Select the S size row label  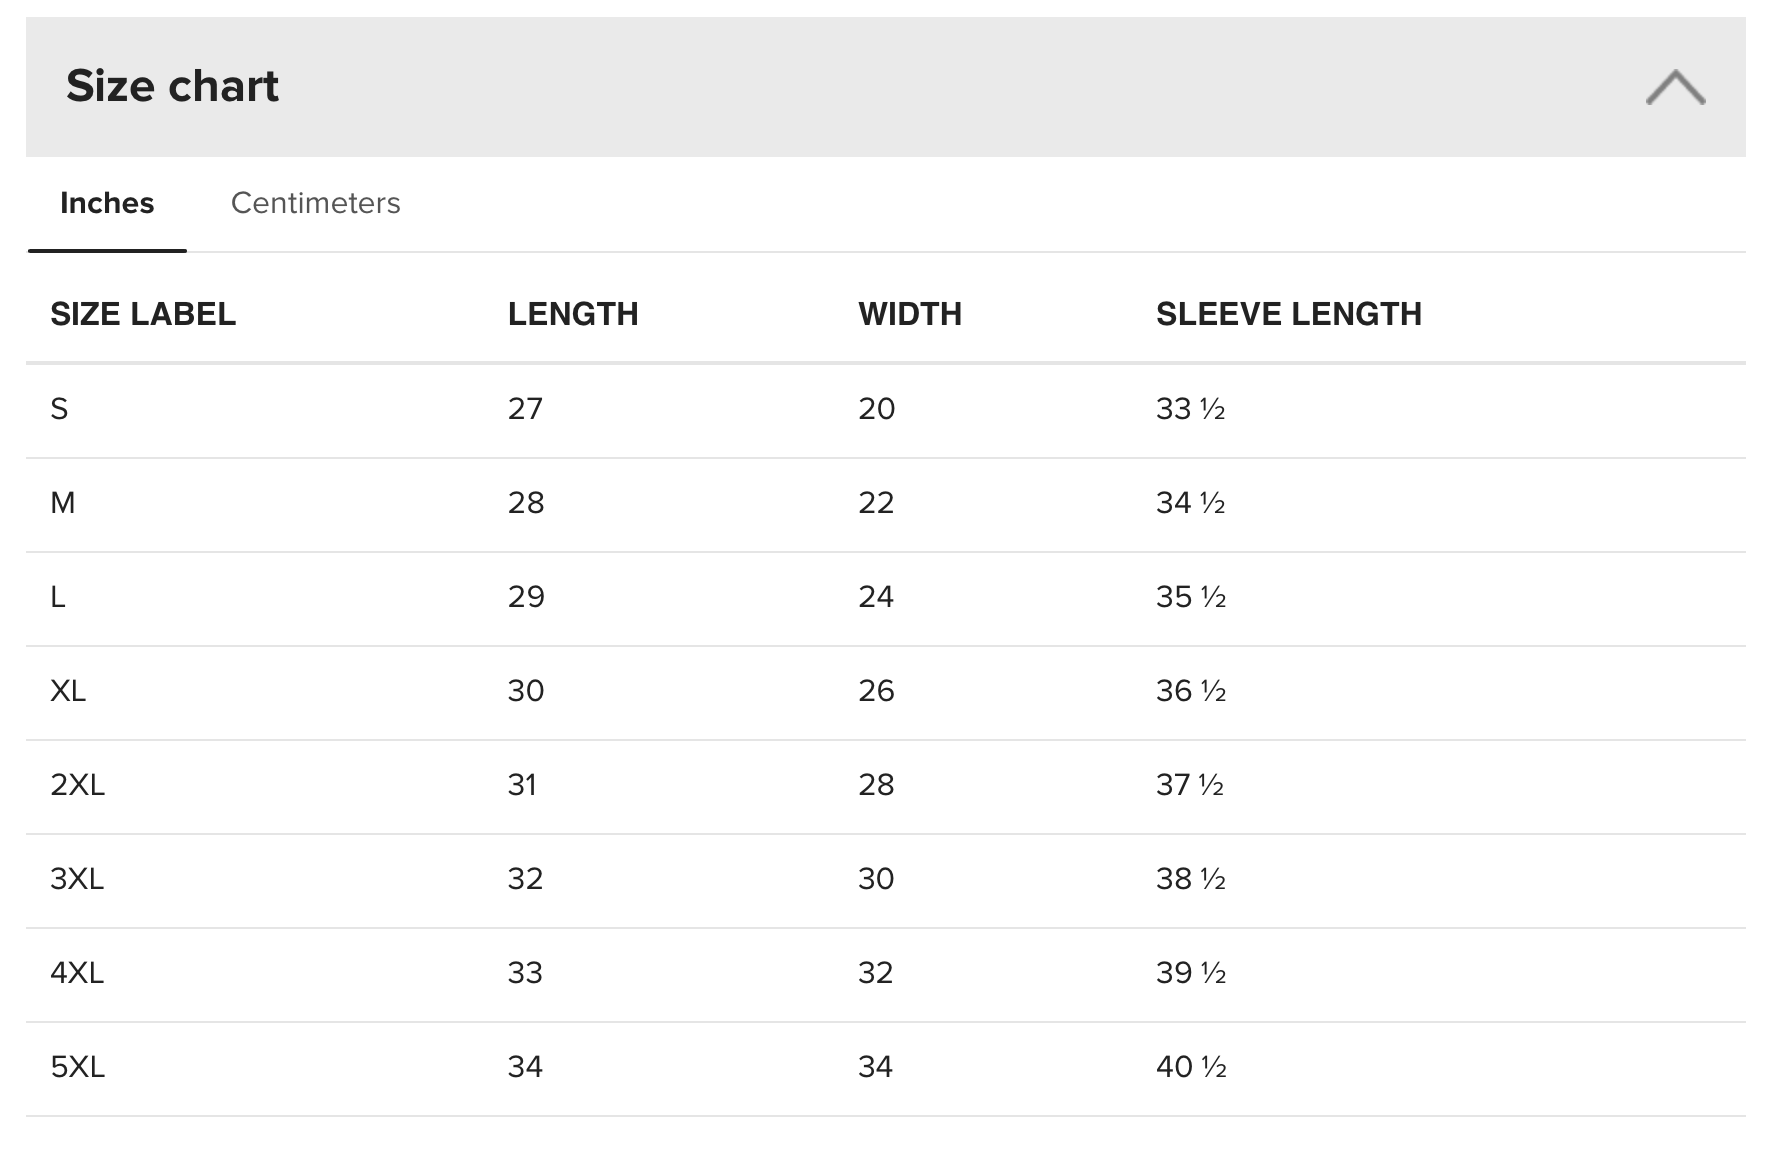point(59,409)
